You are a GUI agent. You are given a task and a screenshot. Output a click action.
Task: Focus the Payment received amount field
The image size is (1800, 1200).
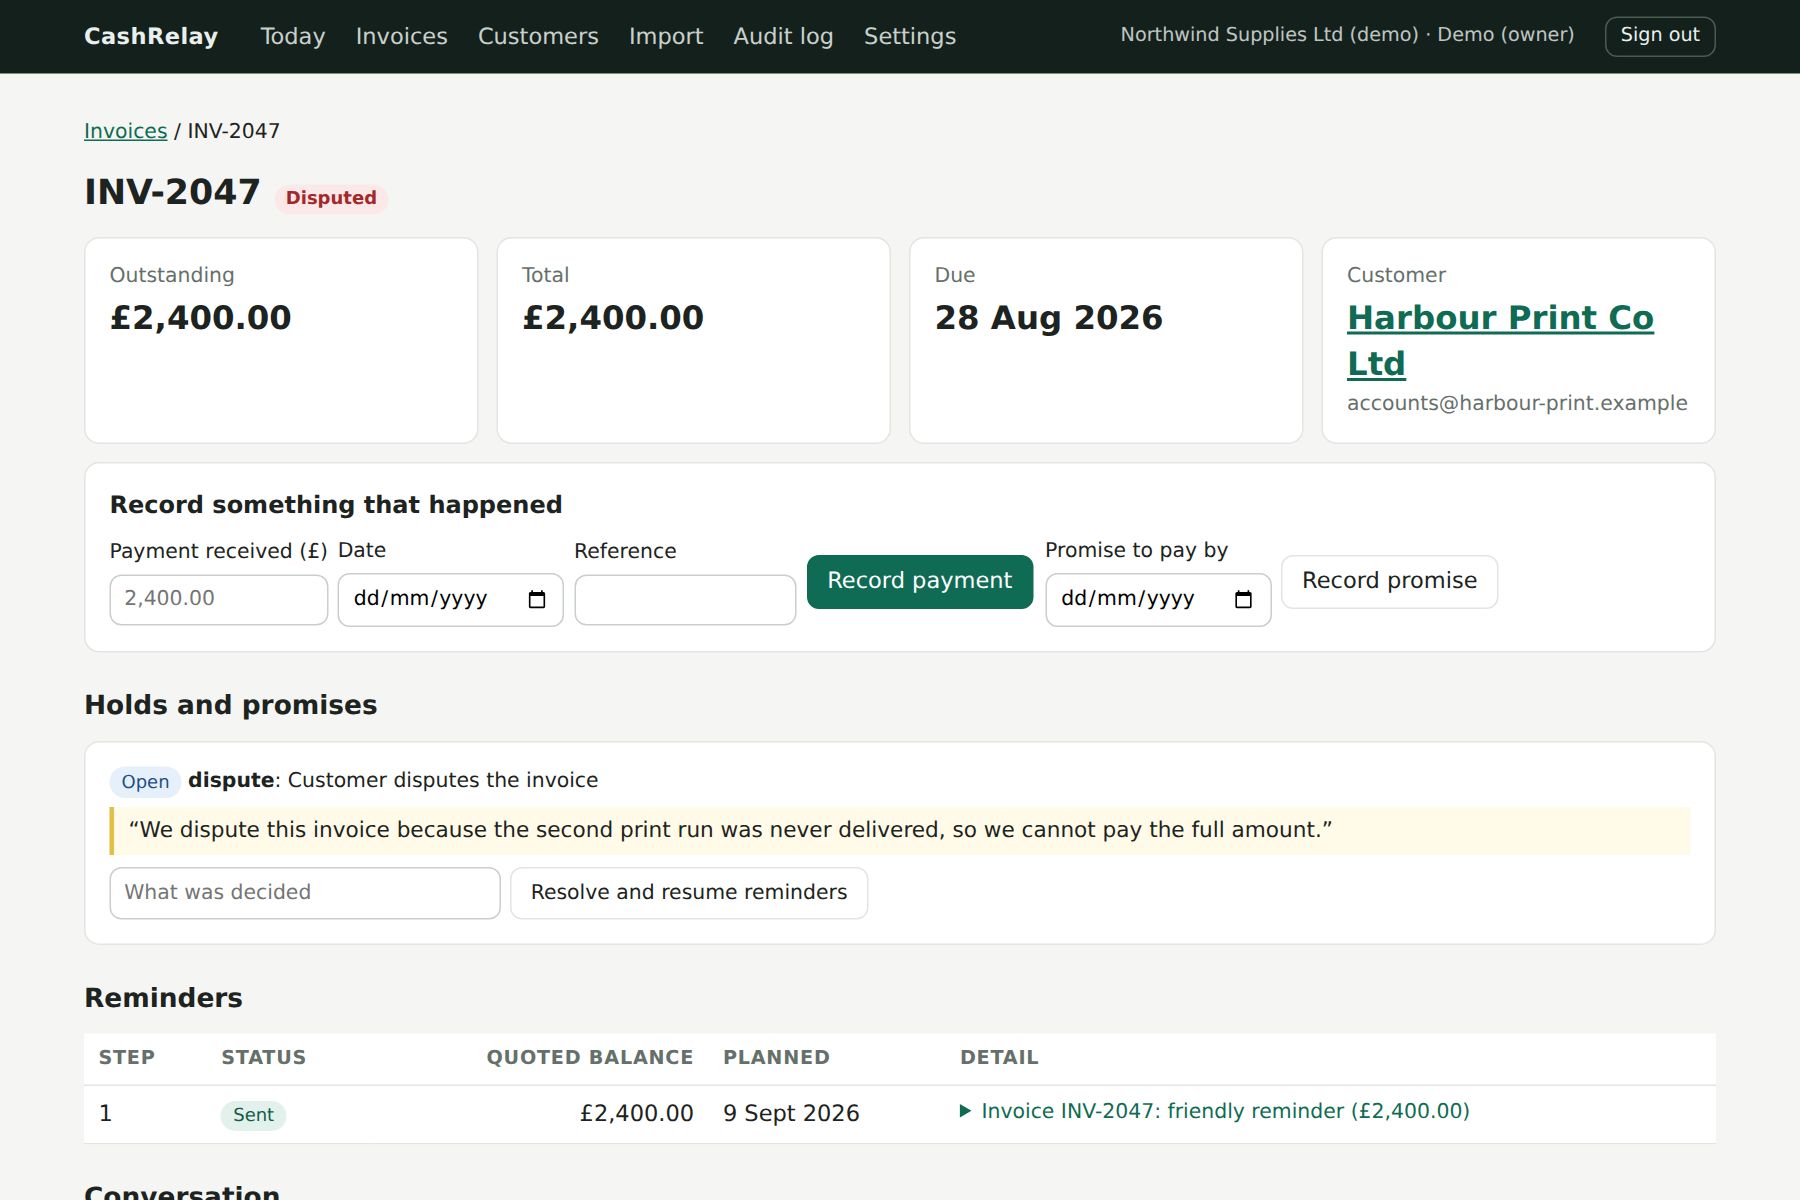[x=219, y=599]
